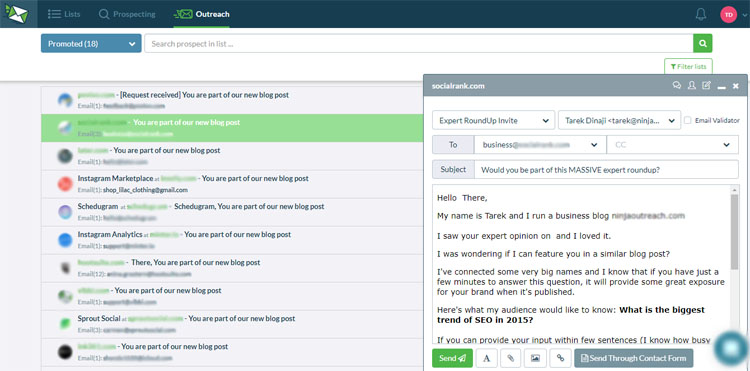
Task: Click the insert image icon
Action: (535, 358)
